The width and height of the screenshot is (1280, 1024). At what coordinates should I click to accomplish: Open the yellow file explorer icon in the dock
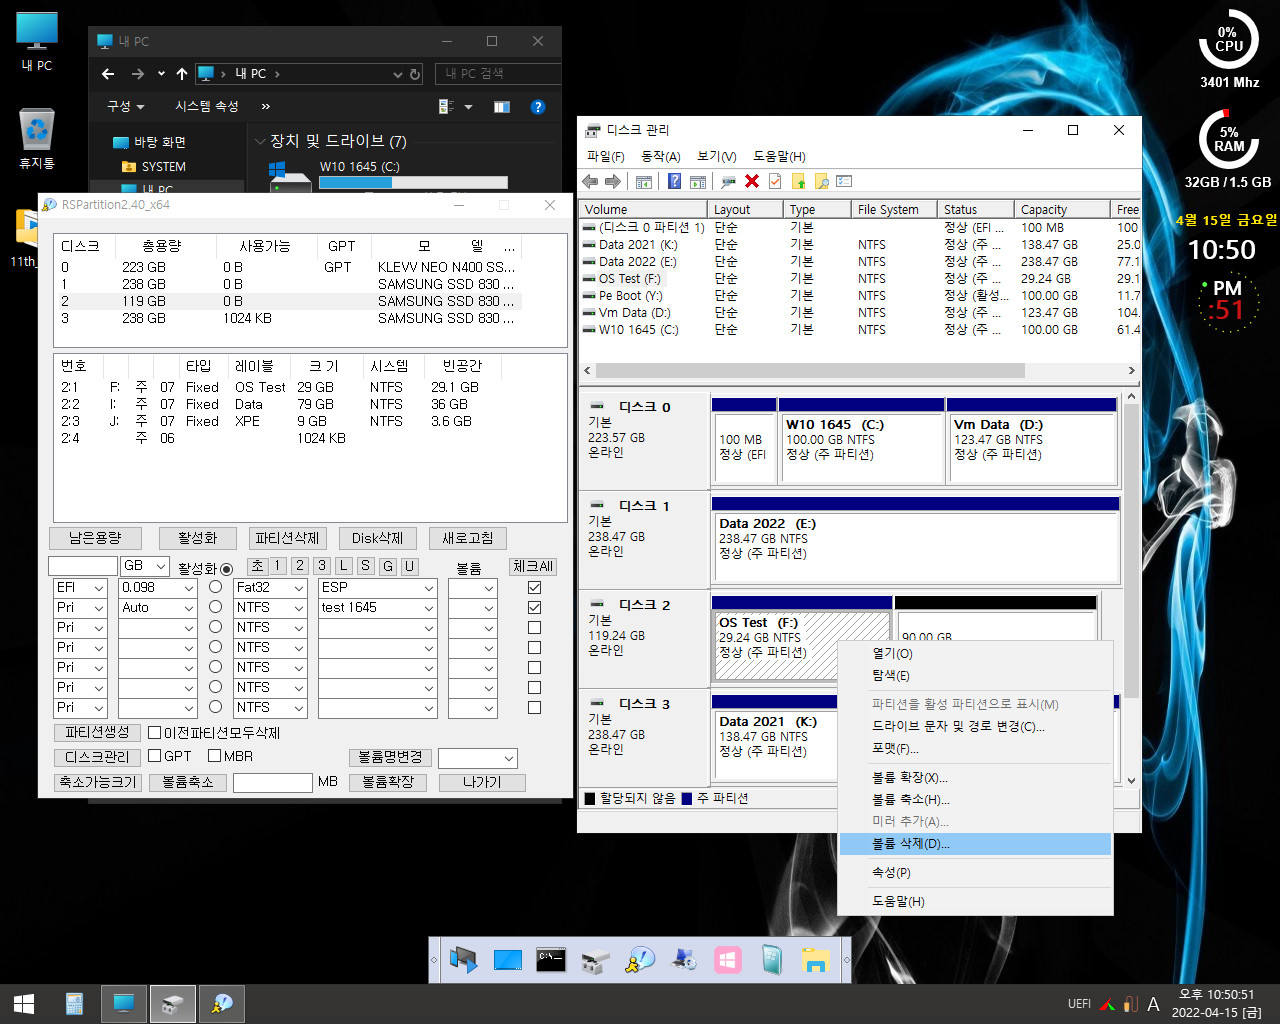pos(816,960)
